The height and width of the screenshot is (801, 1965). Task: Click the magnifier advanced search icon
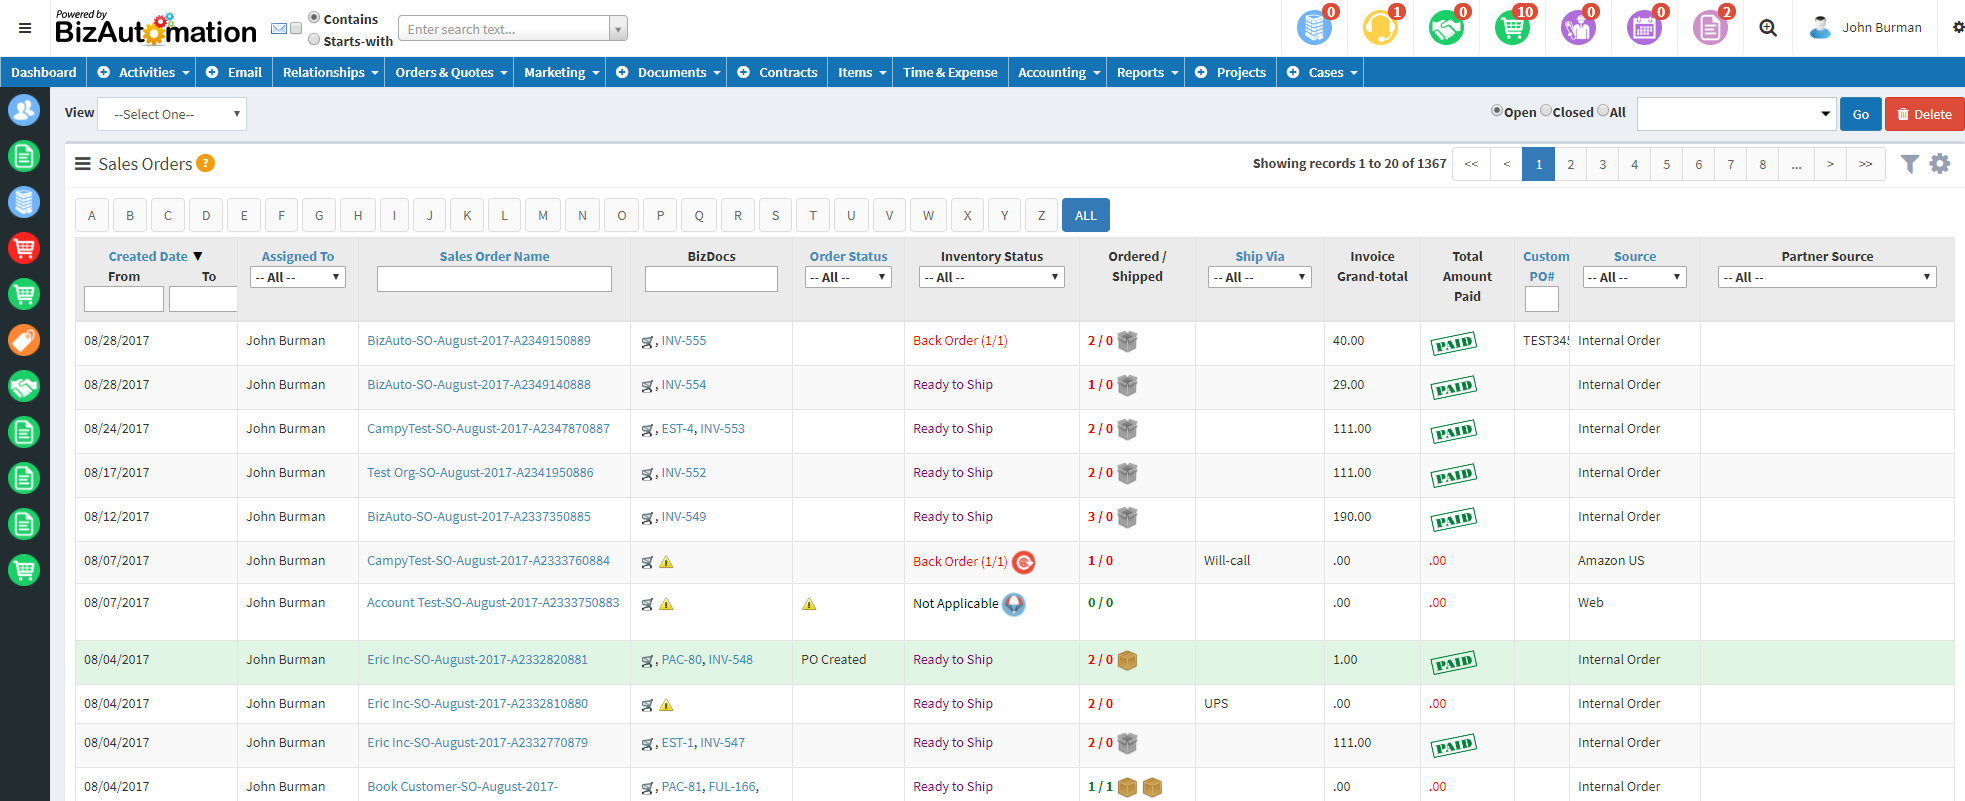click(x=1768, y=28)
